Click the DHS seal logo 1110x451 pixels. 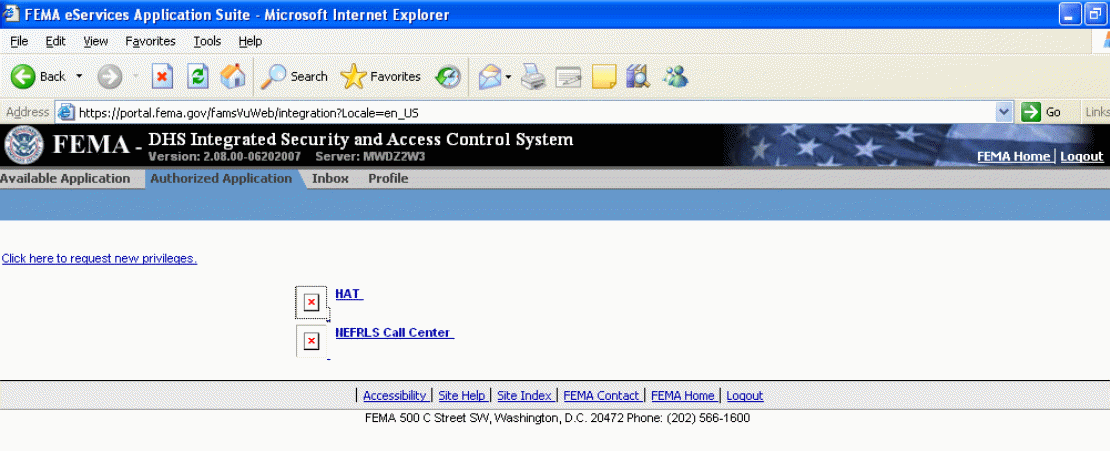tap(23, 145)
